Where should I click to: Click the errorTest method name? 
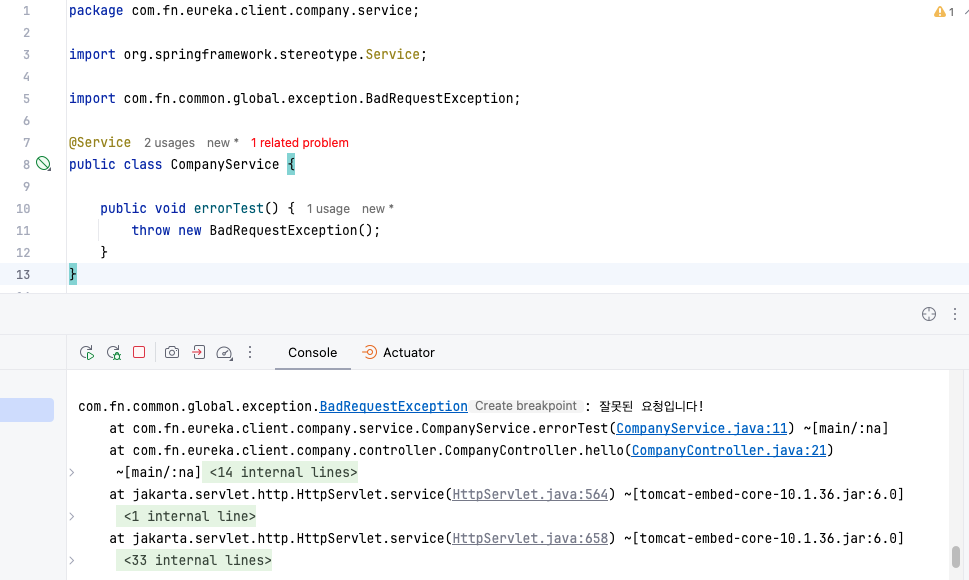point(229,208)
